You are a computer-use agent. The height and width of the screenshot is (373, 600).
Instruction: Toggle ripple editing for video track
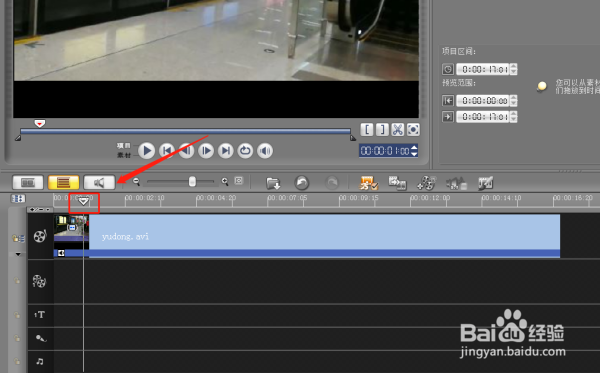[x=18, y=238]
